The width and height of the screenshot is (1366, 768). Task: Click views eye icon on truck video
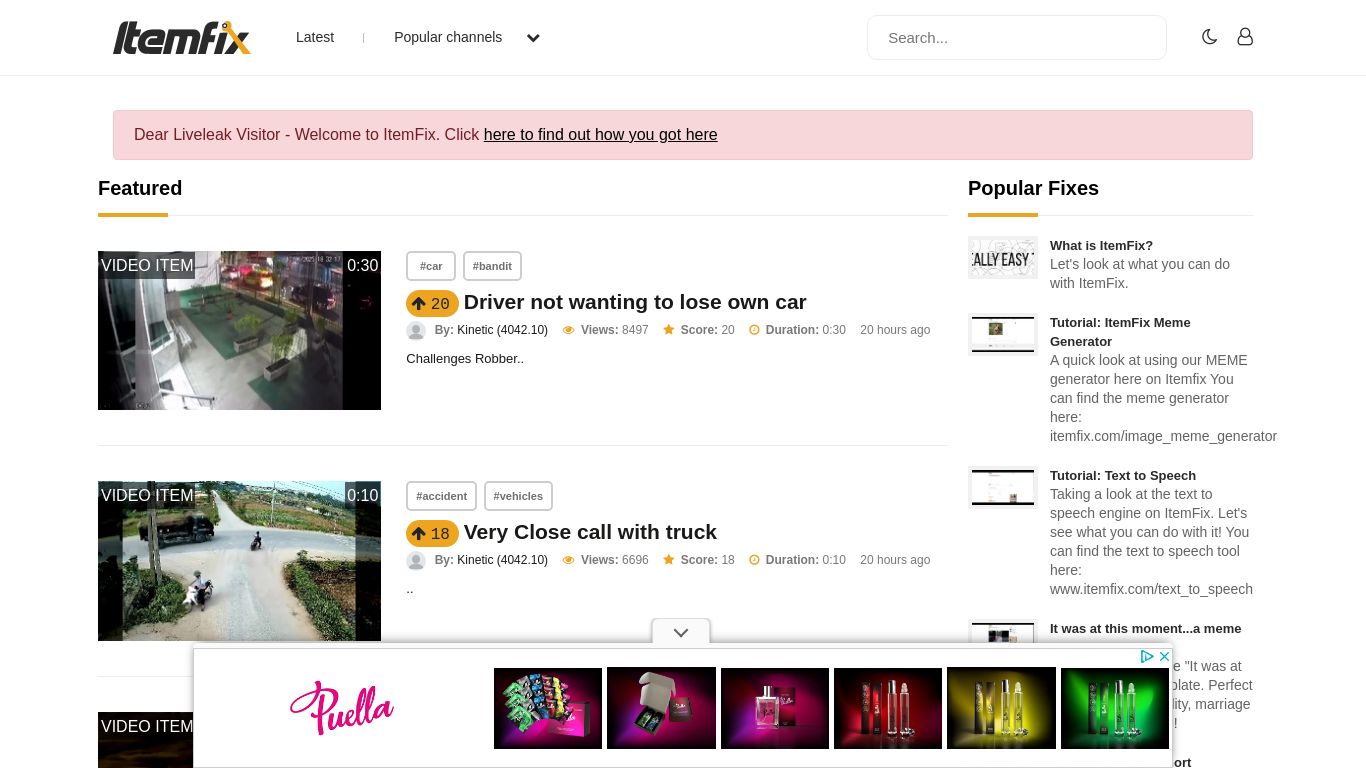pos(568,560)
